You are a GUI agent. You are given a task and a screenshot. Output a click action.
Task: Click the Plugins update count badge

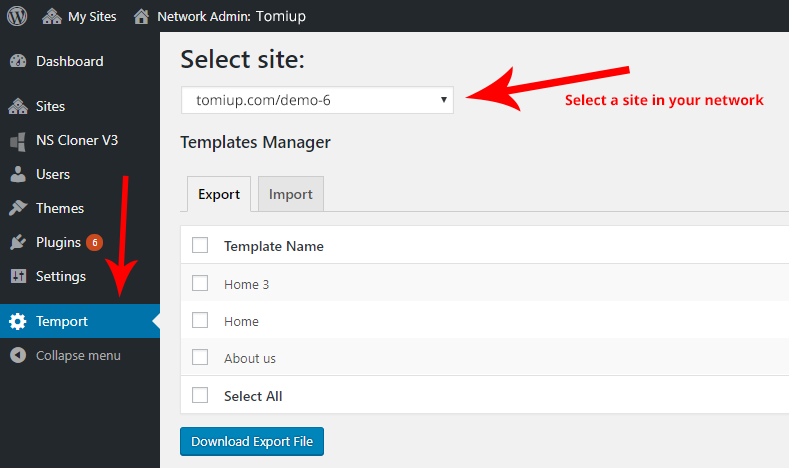click(x=95, y=243)
